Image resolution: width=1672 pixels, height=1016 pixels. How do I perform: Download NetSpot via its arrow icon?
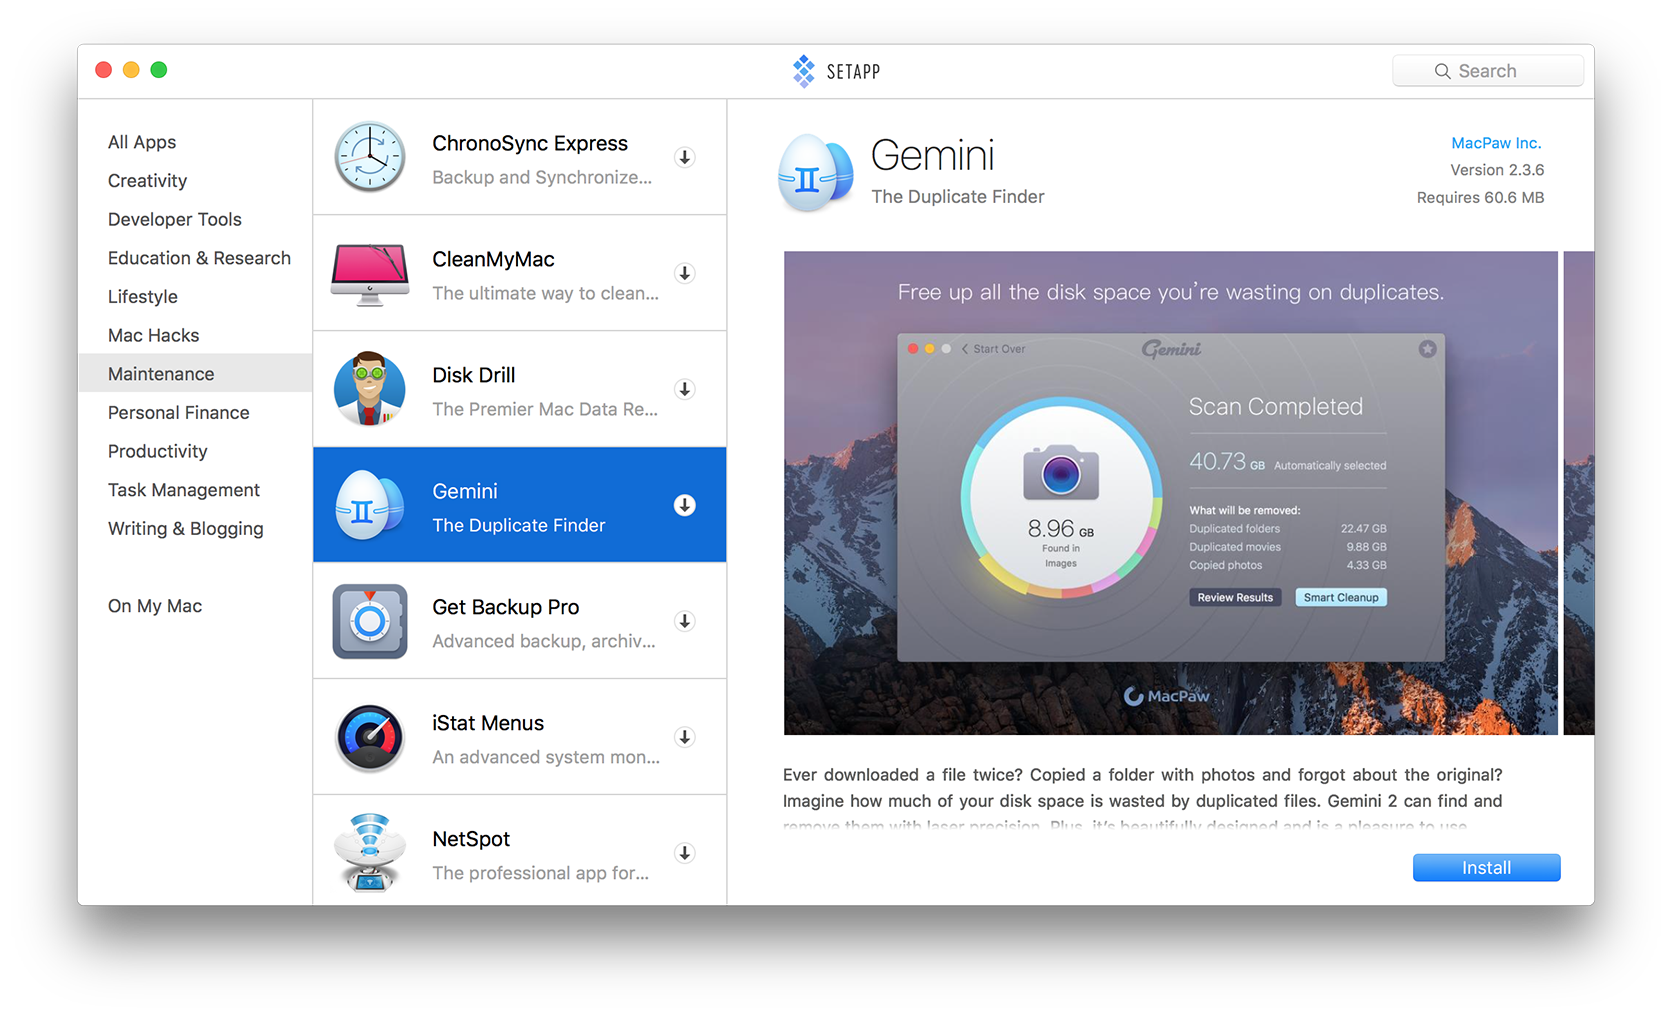tap(685, 853)
